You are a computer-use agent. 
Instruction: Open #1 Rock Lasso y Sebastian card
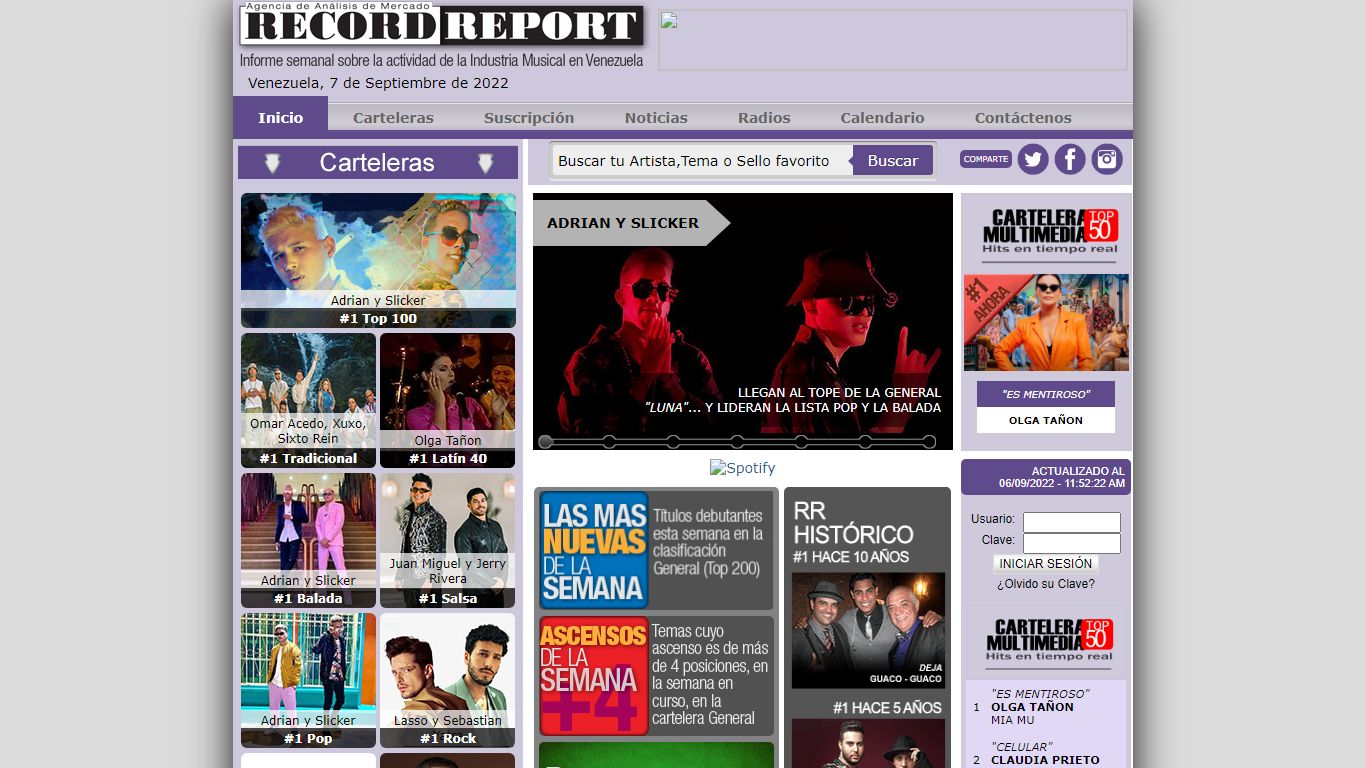click(x=447, y=680)
